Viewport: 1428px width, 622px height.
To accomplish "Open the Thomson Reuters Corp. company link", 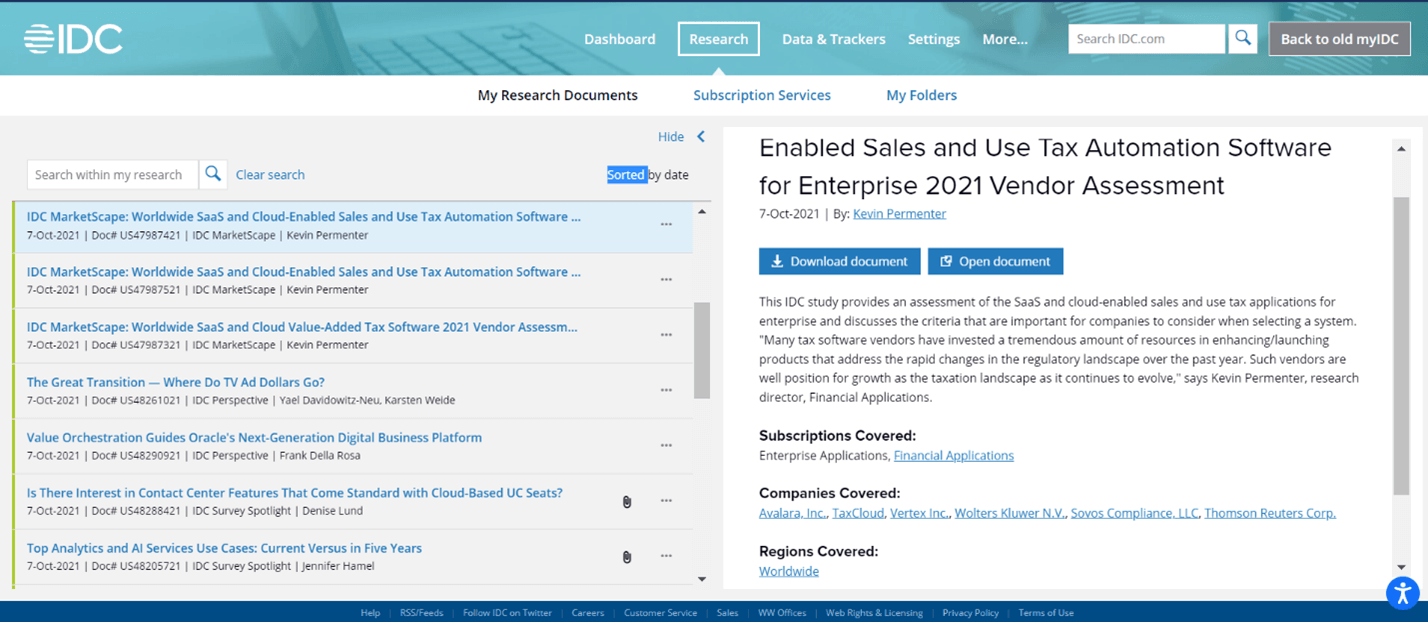I will (x=1270, y=513).
